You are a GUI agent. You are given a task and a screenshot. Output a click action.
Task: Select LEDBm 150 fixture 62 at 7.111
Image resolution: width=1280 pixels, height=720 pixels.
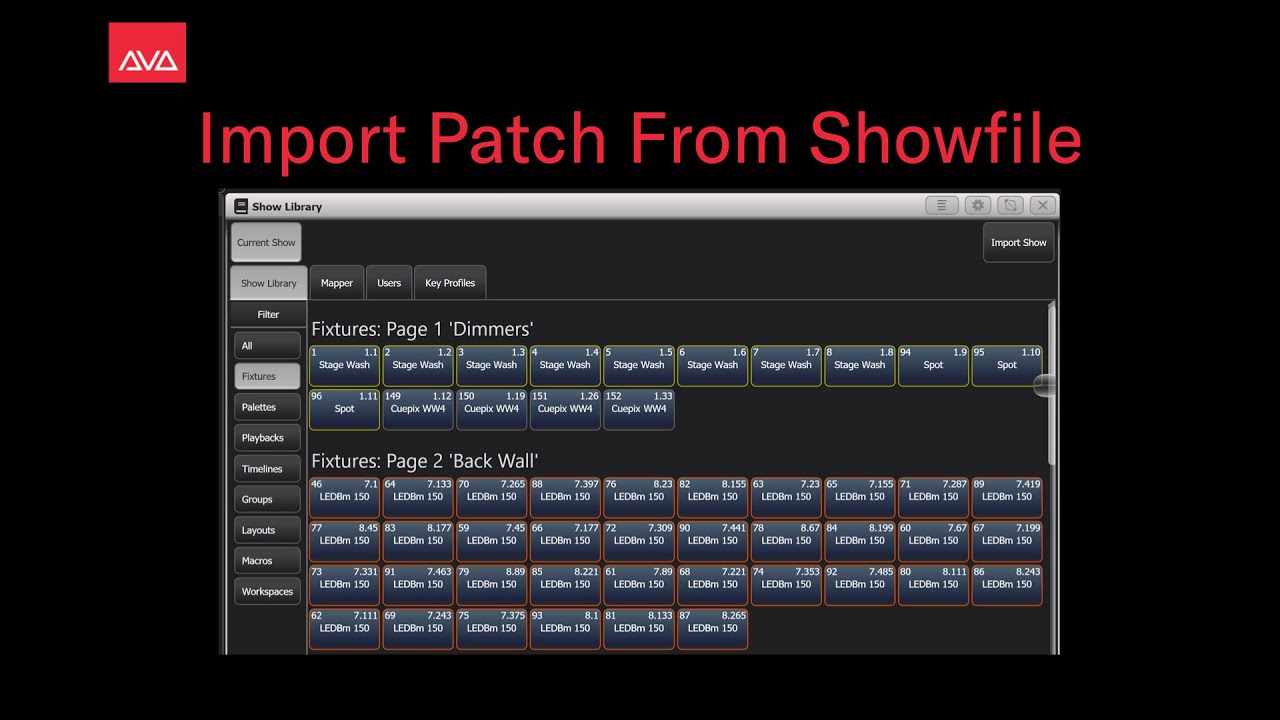tap(344, 629)
